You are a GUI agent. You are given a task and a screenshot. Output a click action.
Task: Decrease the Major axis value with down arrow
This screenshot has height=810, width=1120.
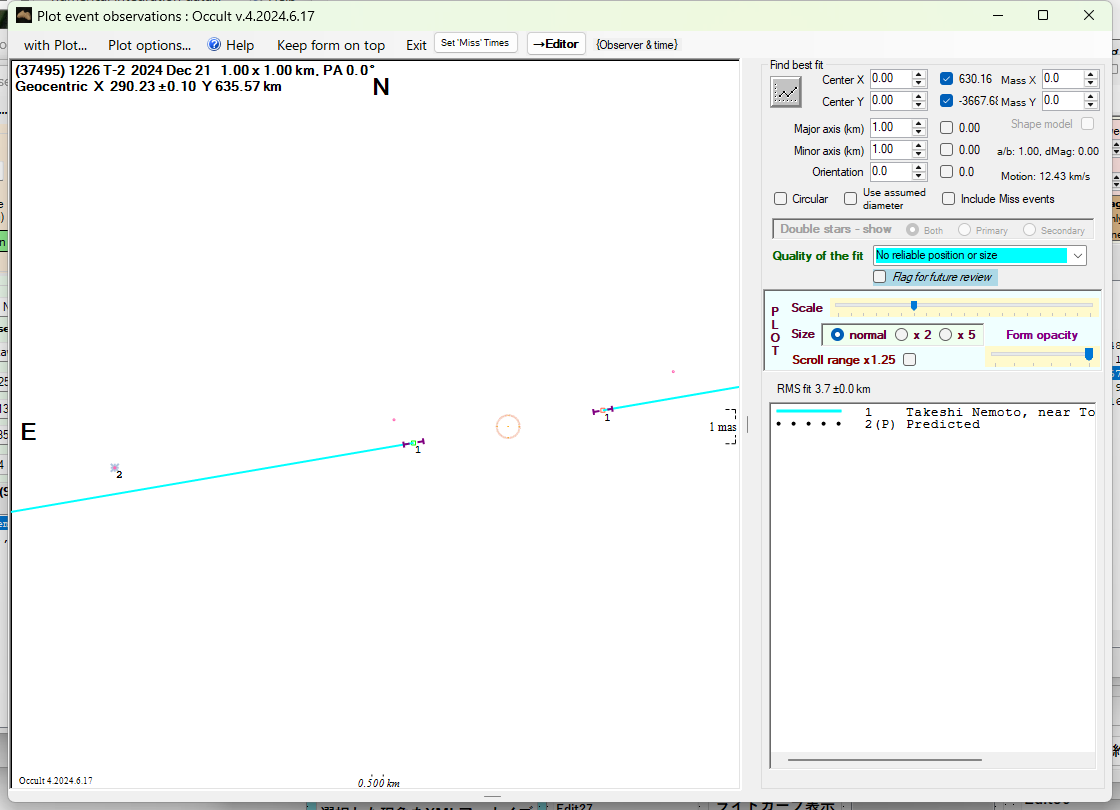click(x=919, y=132)
